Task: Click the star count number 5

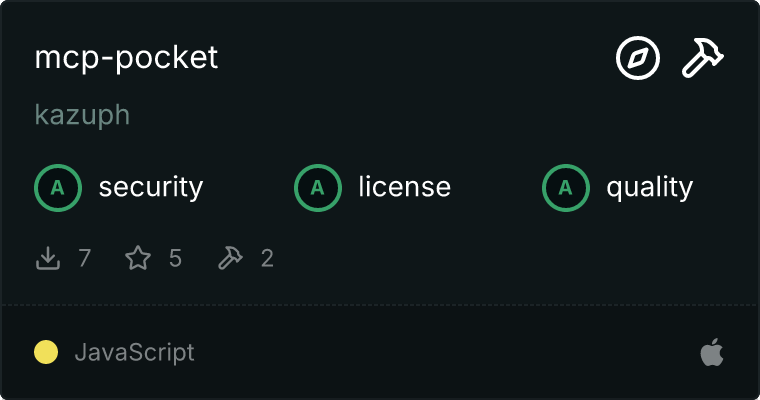Action: tap(175, 259)
